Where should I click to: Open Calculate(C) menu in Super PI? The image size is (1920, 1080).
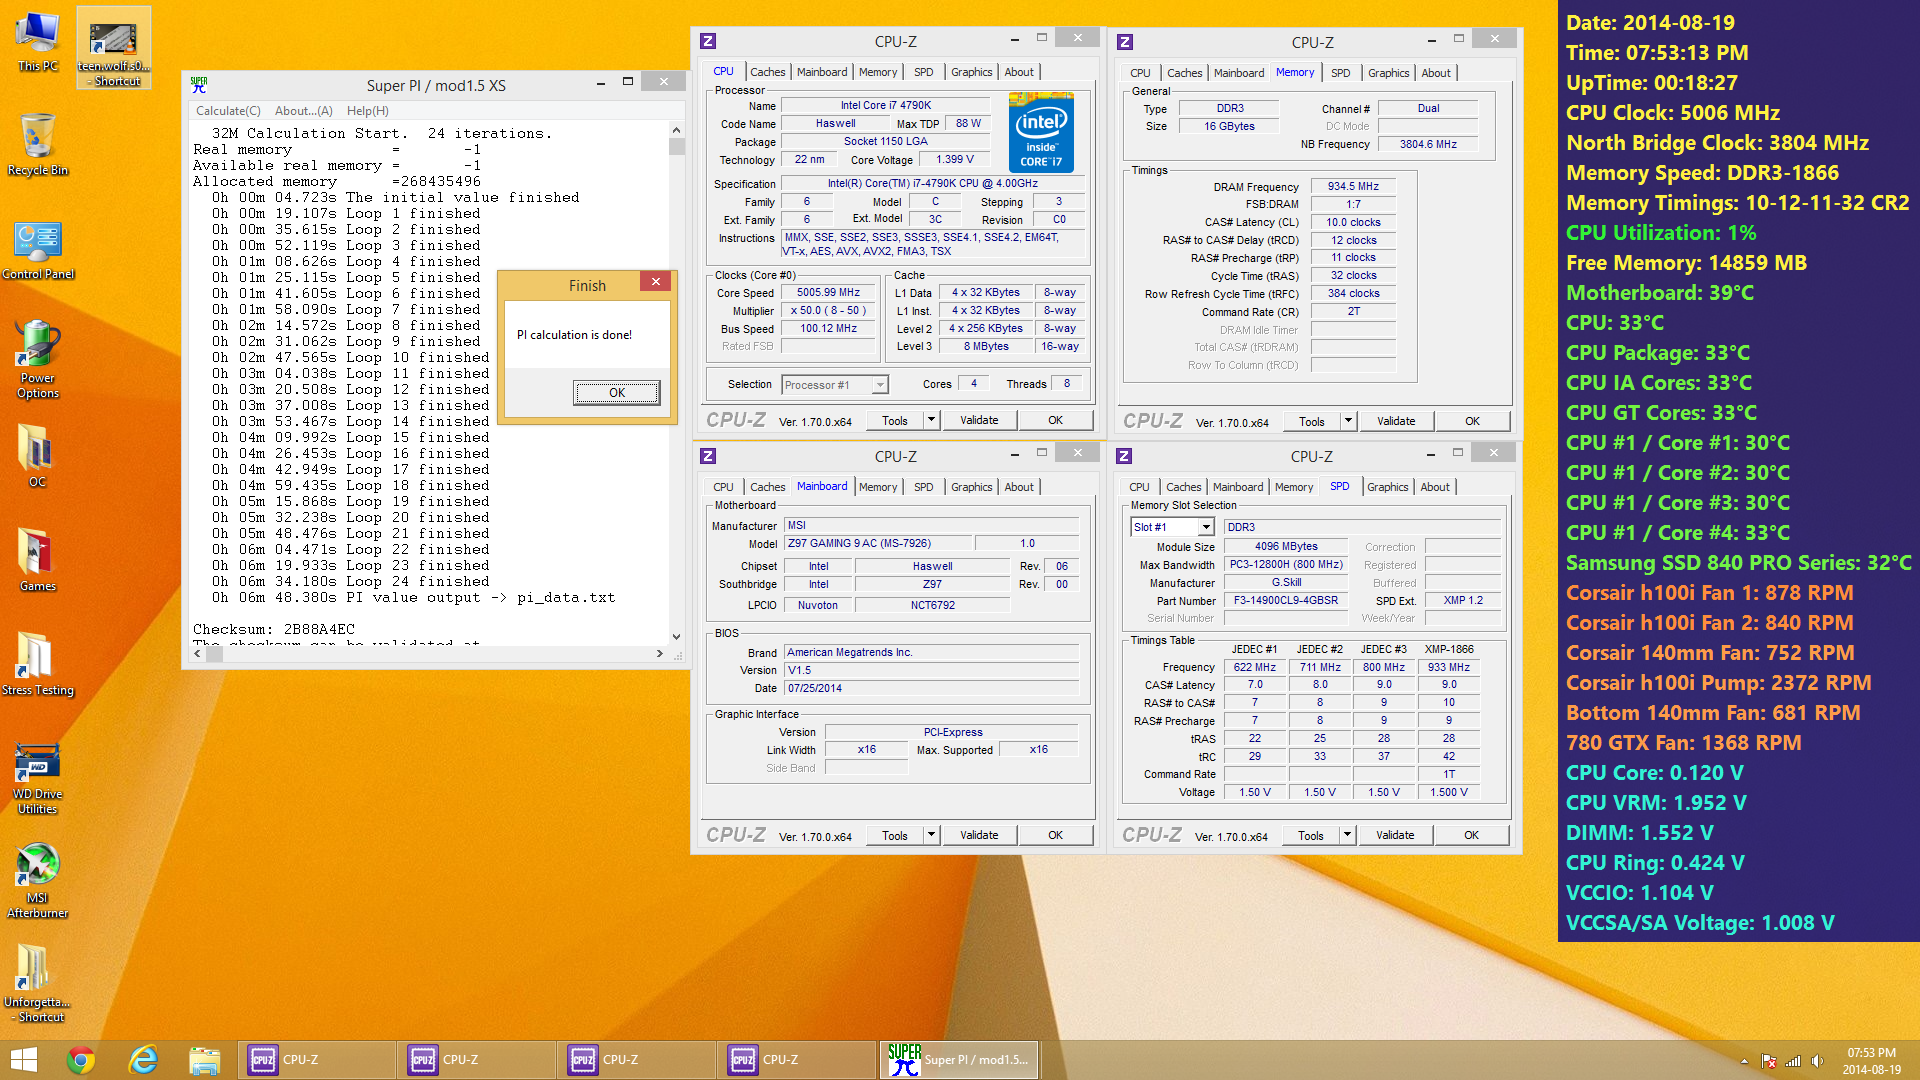[228, 111]
